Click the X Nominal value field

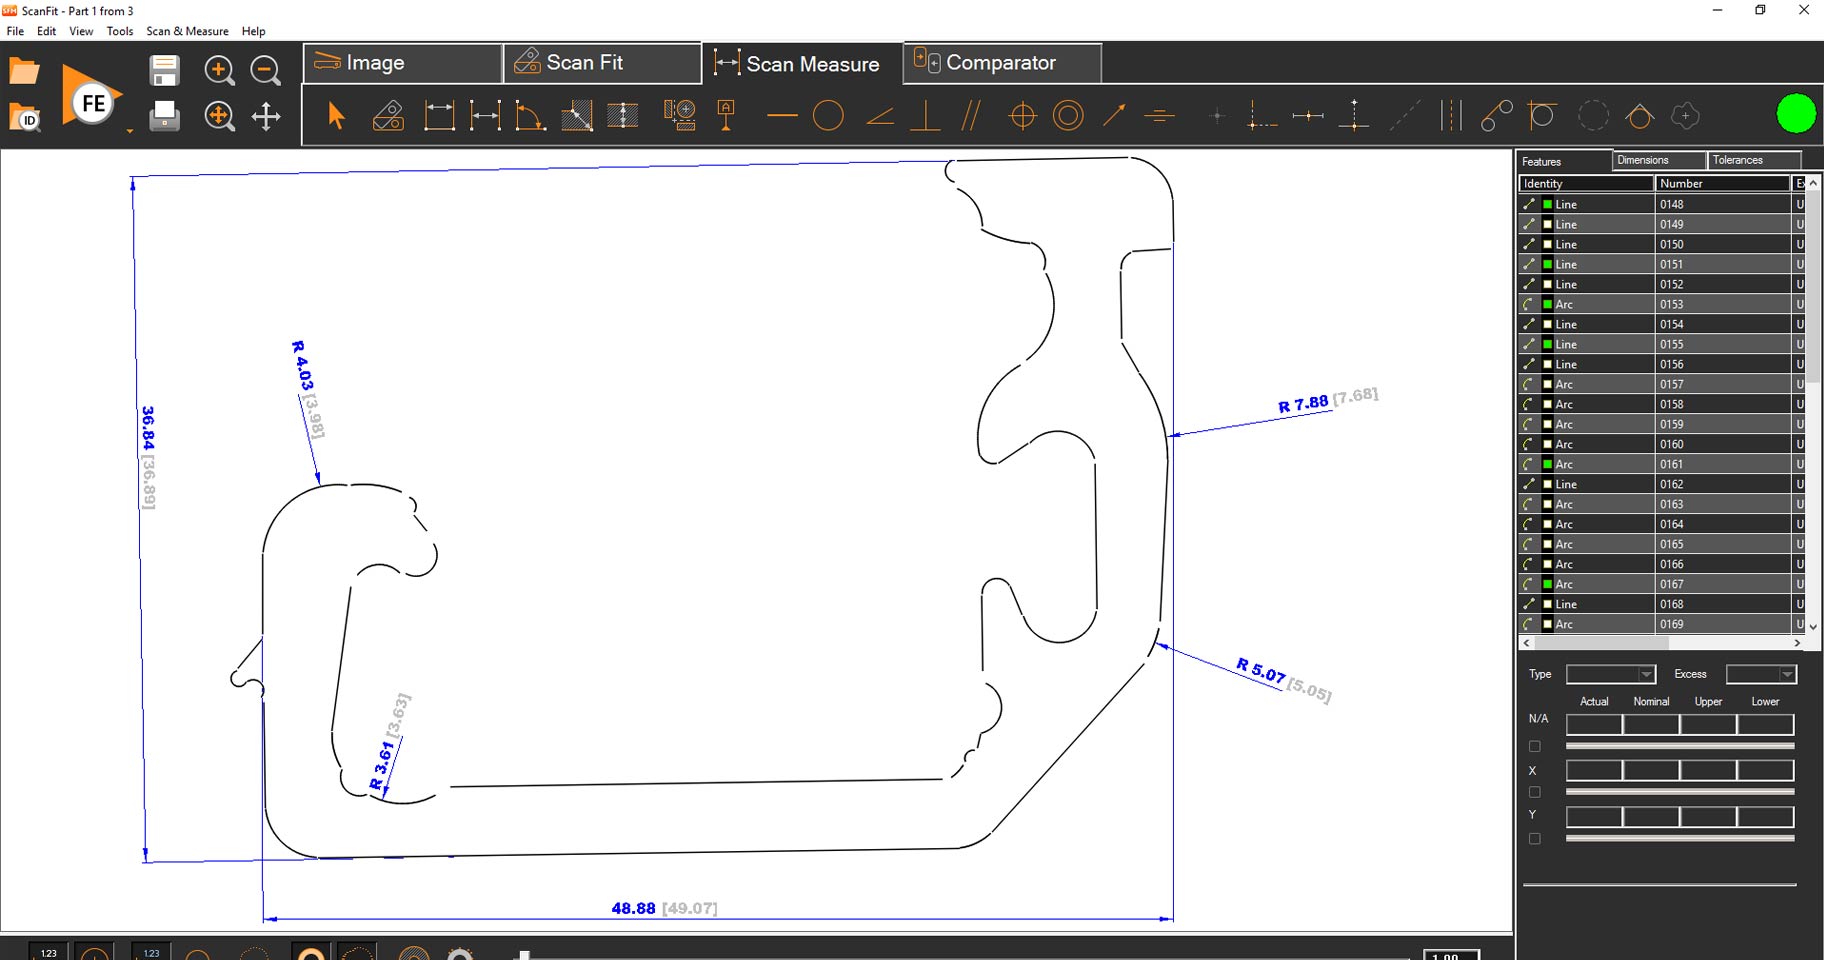click(x=1651, y=770)
